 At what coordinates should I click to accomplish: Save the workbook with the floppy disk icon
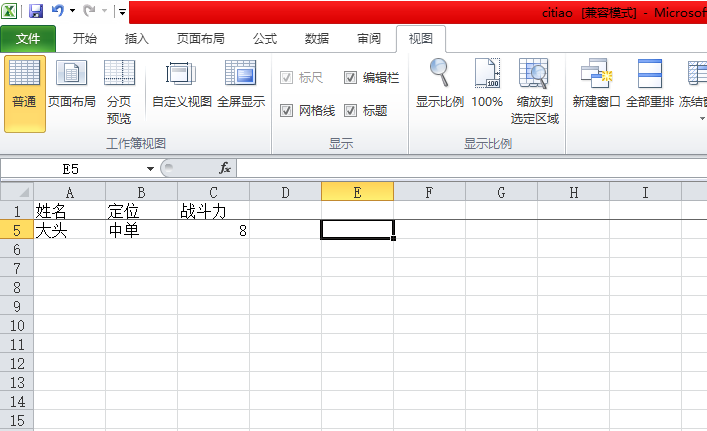36,11
